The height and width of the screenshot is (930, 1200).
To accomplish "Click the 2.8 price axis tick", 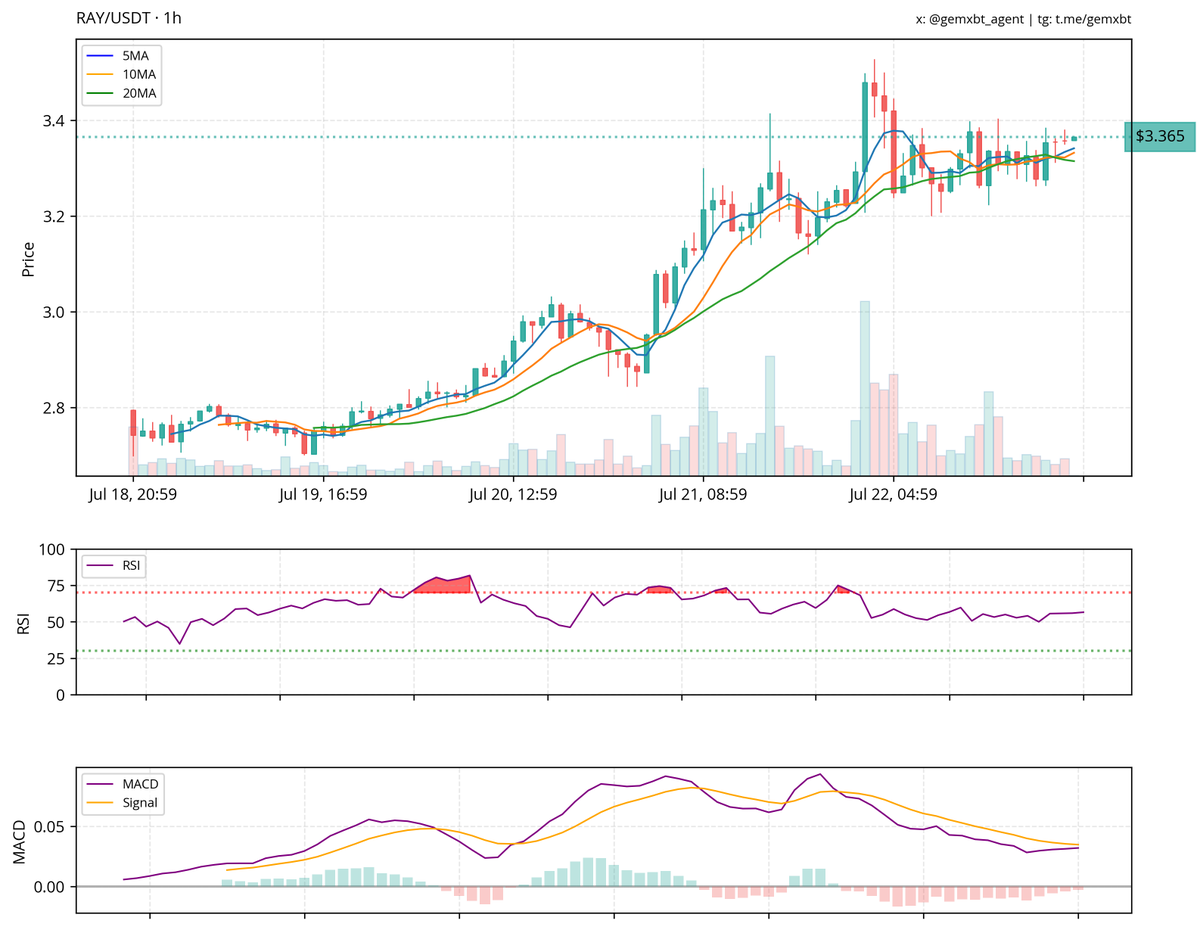I will point(54,408).
